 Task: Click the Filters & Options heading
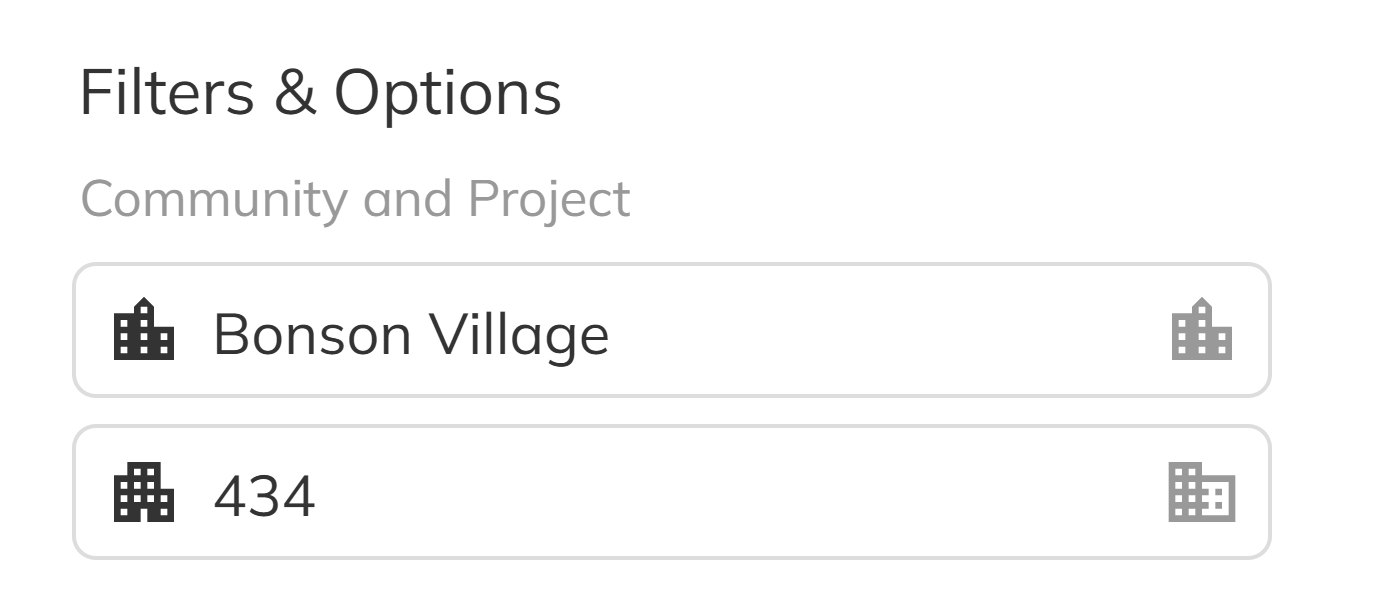tap(321, 94)
